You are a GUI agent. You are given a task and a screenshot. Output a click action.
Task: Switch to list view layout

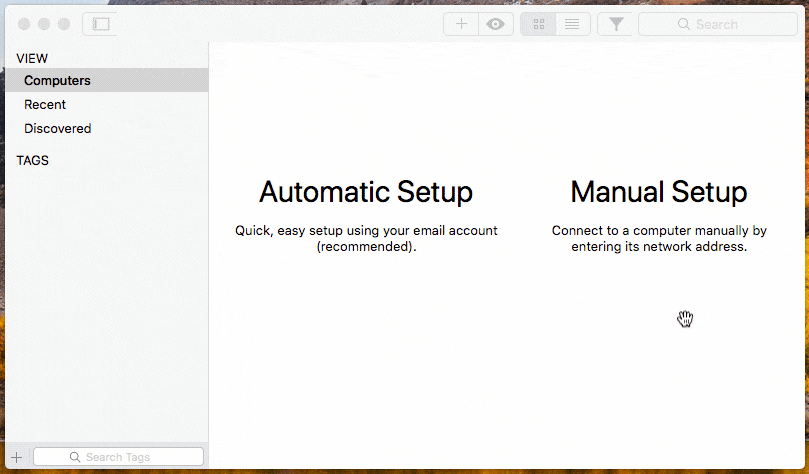tap(572, 24)
